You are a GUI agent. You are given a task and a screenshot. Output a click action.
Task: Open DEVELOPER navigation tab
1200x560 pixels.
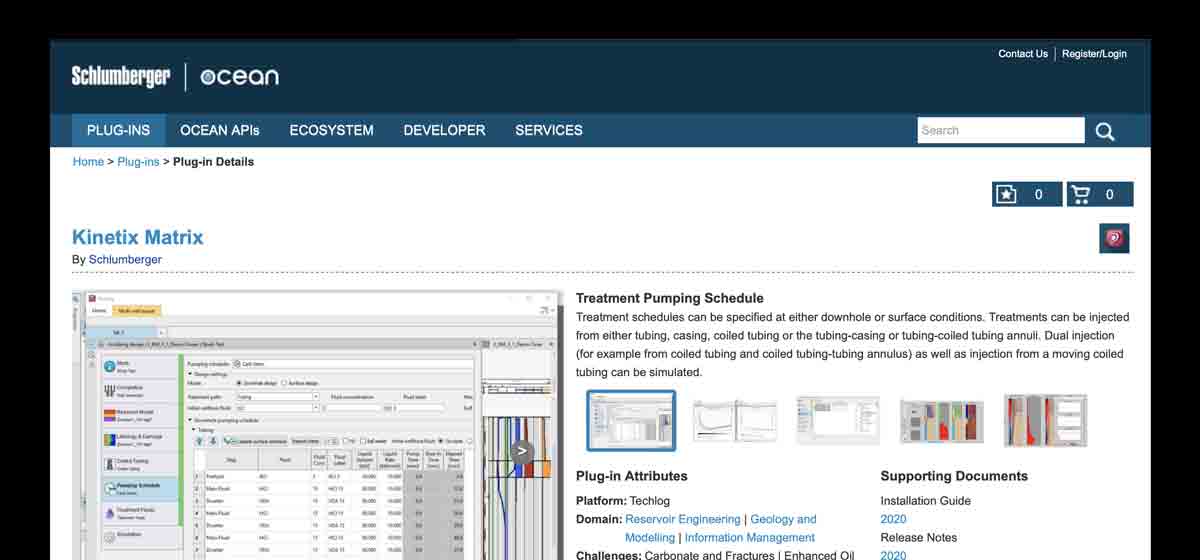tap(444, 130)
